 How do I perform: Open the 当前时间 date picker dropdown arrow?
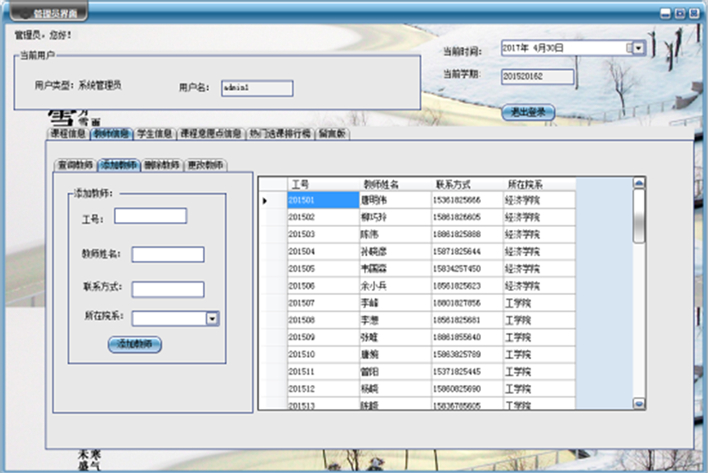(x=639, y=47)
